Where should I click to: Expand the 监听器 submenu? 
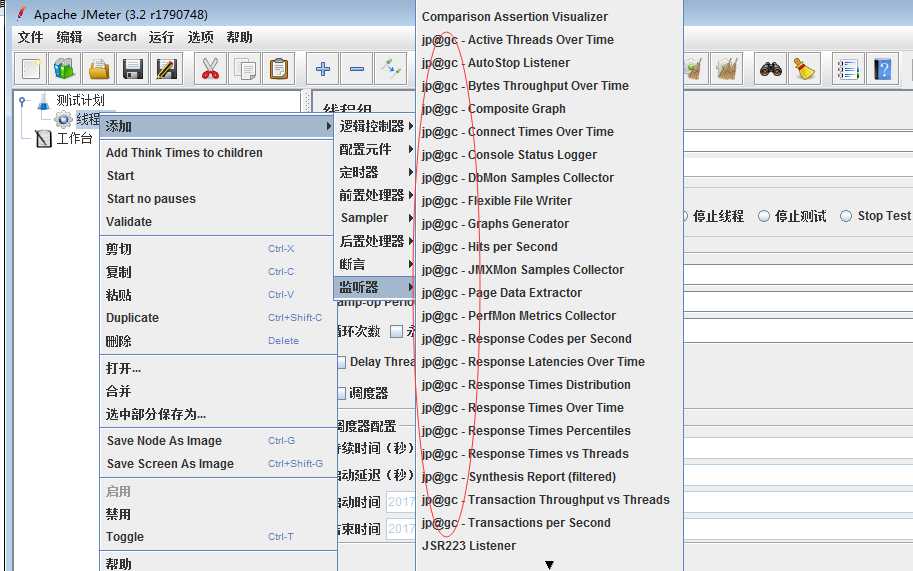(376, 287)
